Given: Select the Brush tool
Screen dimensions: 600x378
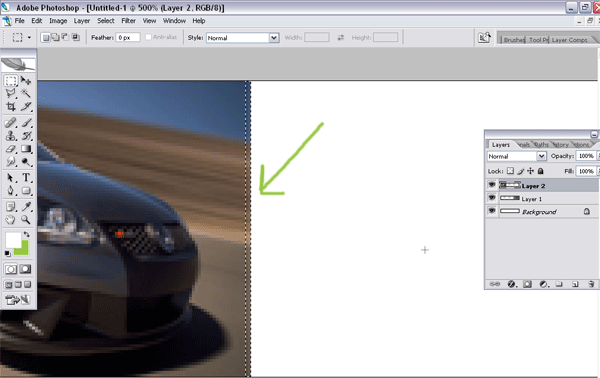Looking at the screenshot, I should coord(26,123).
